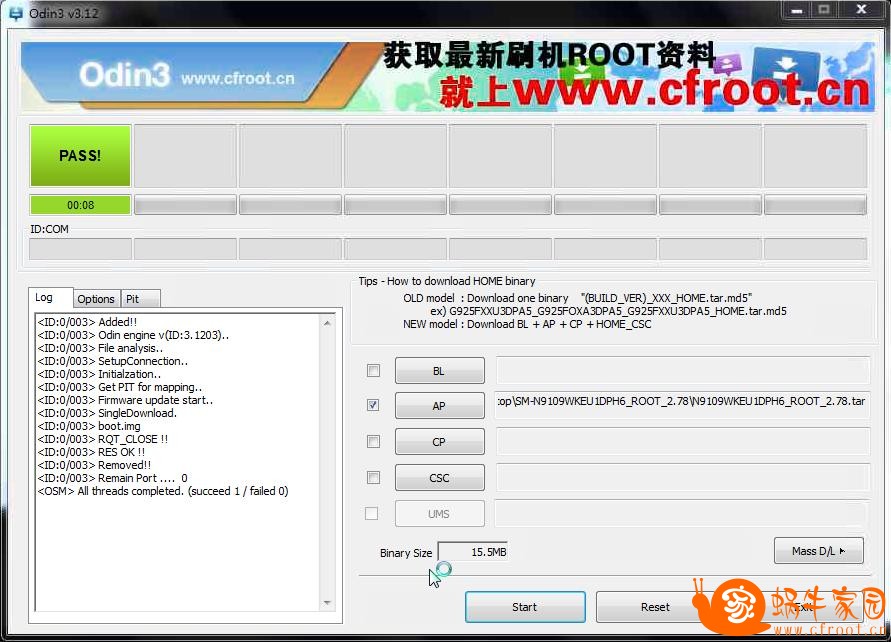Click the log scrollbar down arrow
Viewport: 891px width, 642px height.
pos(327,603)
